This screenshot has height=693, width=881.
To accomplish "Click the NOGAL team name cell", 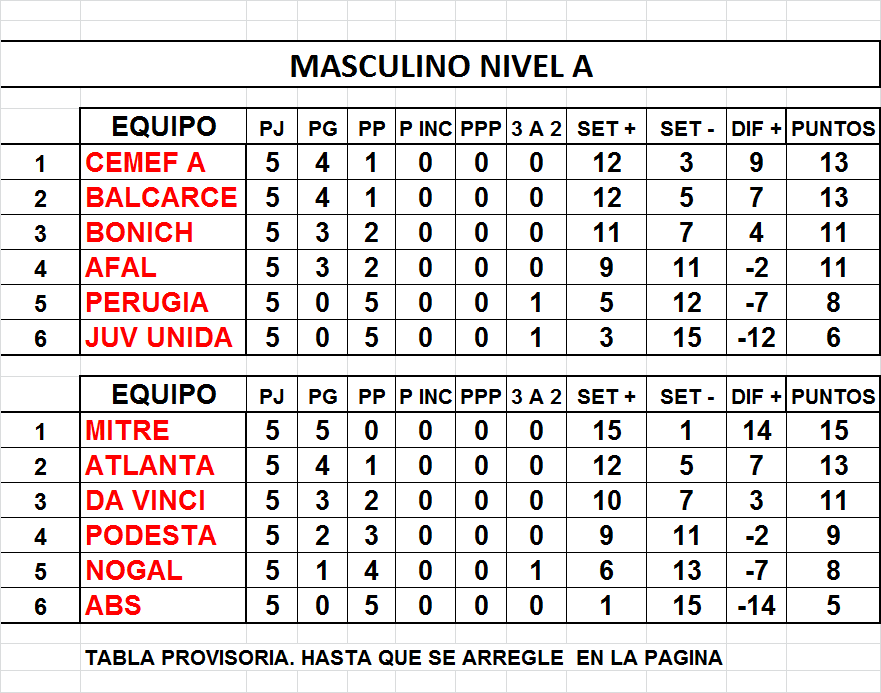I will [163, 570].
